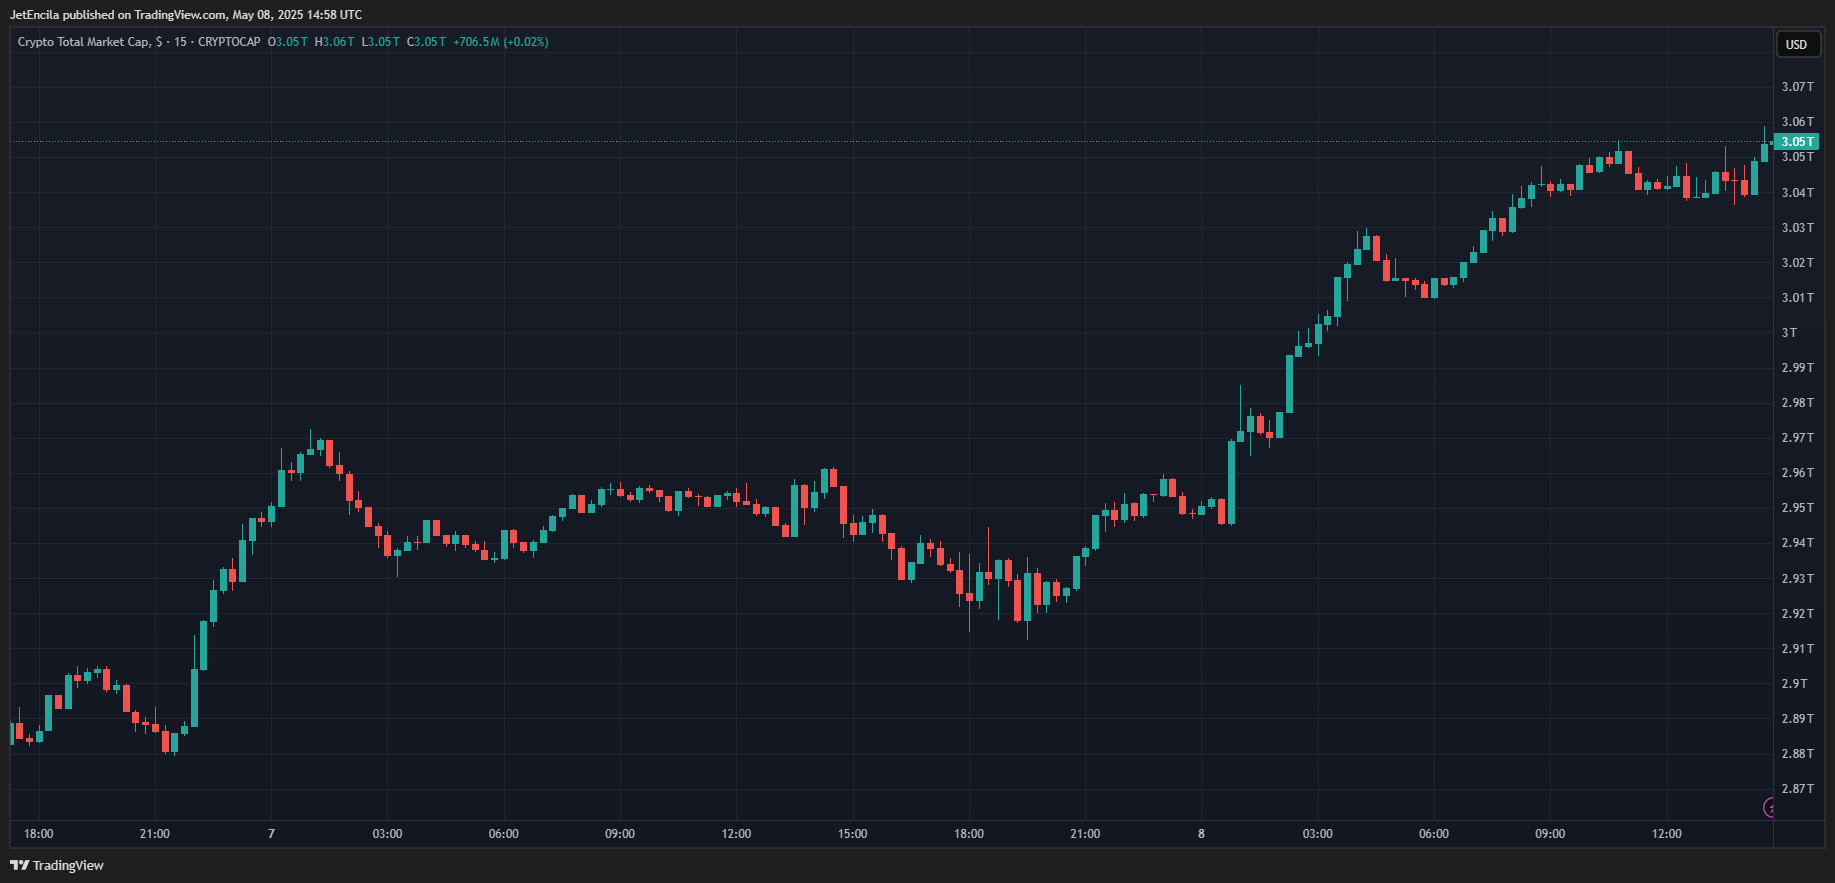Screen dimensions: 1835x883
Task: Click the first 21:00 time axis label
Action: (155, 834)
